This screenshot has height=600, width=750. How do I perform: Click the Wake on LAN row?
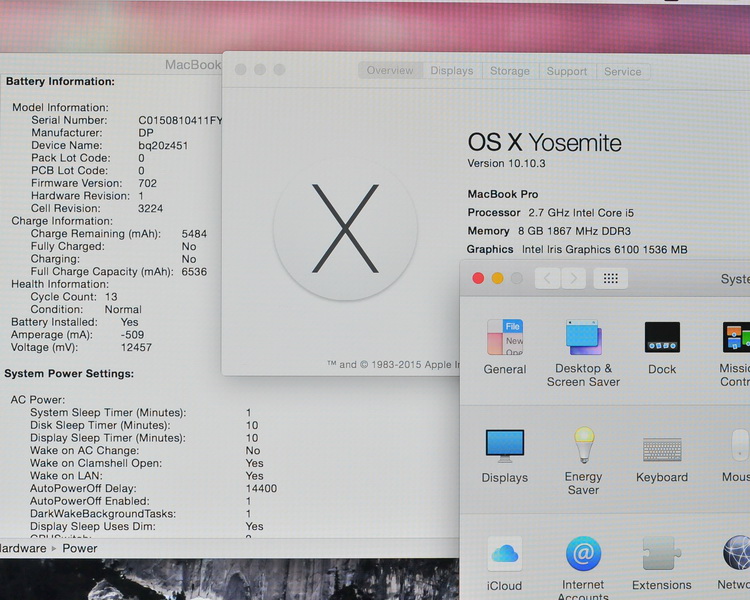147,476
